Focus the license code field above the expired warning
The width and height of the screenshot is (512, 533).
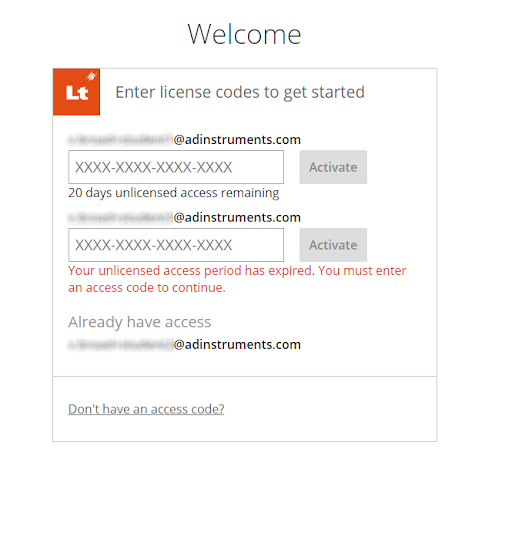(176, 245)
